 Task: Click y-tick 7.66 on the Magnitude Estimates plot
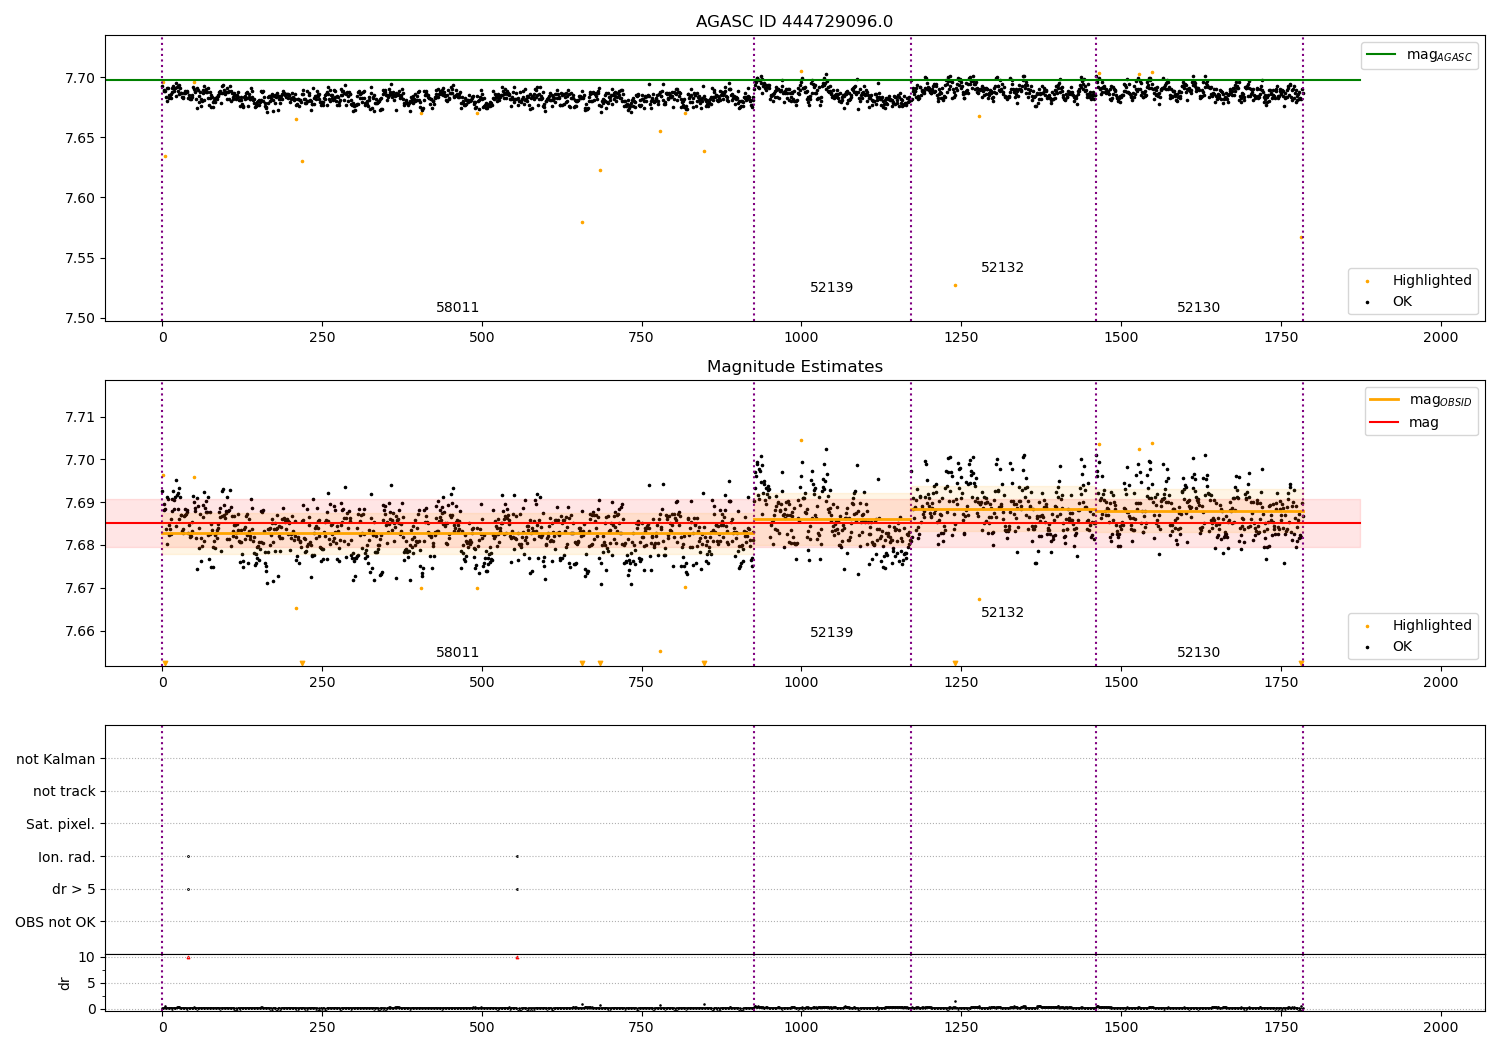[79, 631]
